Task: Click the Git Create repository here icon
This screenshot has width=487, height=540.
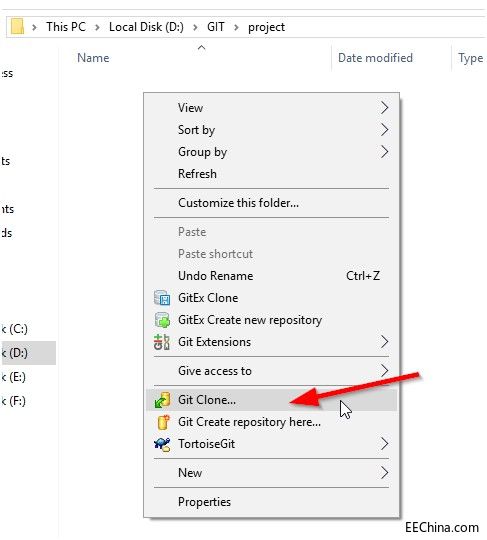Action: coord(163,422)
